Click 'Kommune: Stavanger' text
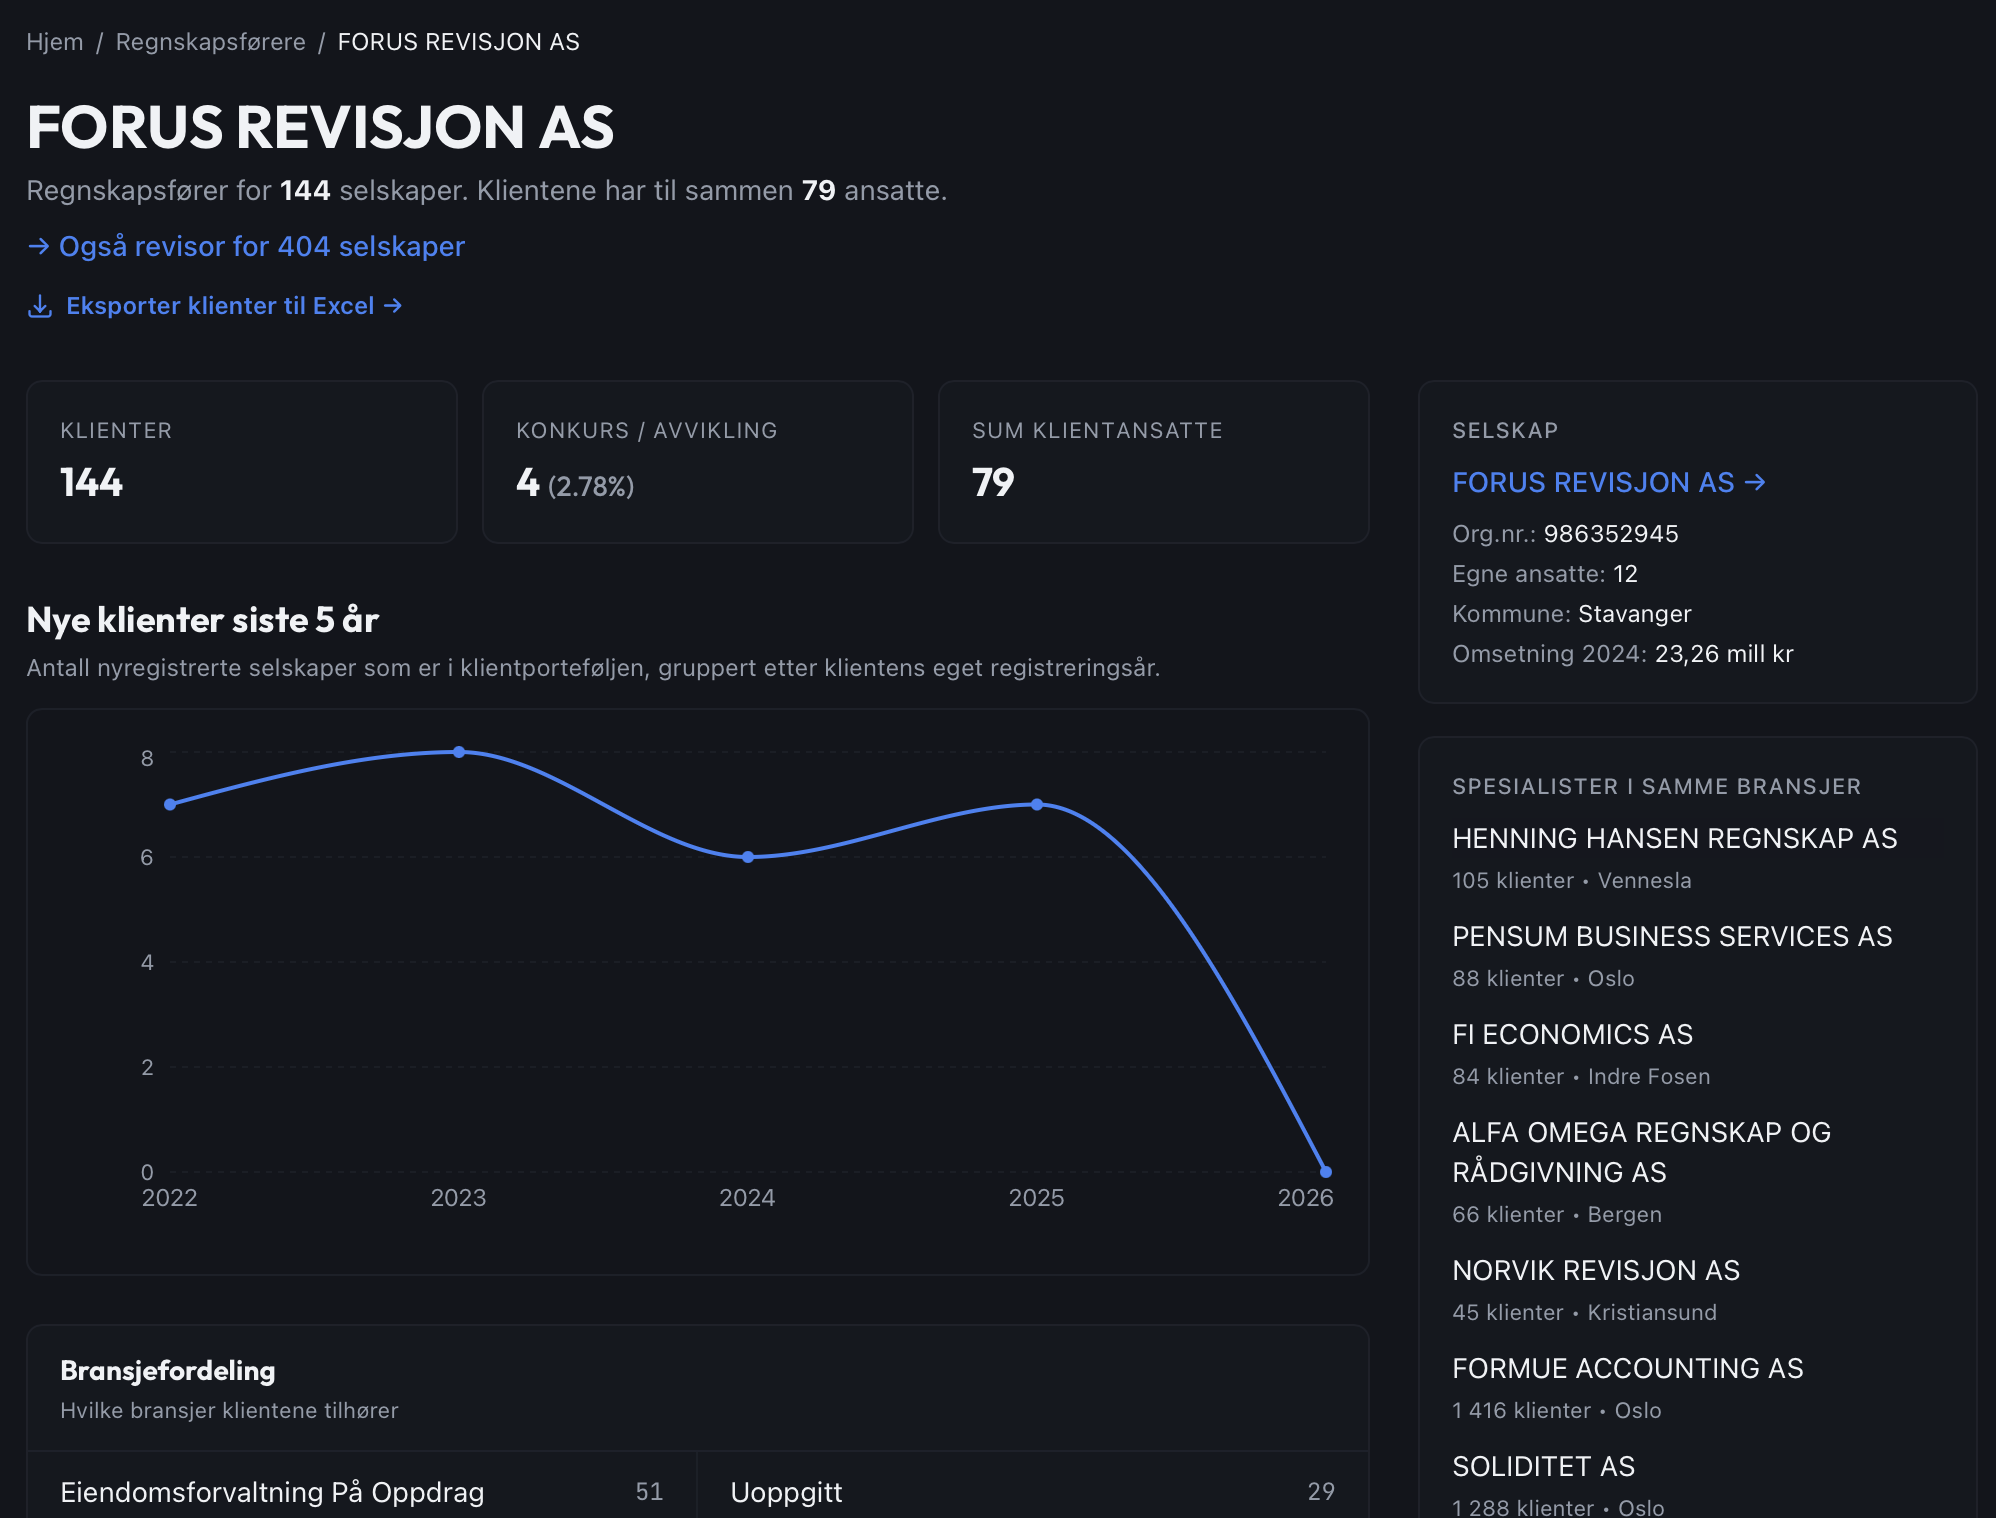This screenshot has height=1518, width=1996. [x=1572, y=614]
